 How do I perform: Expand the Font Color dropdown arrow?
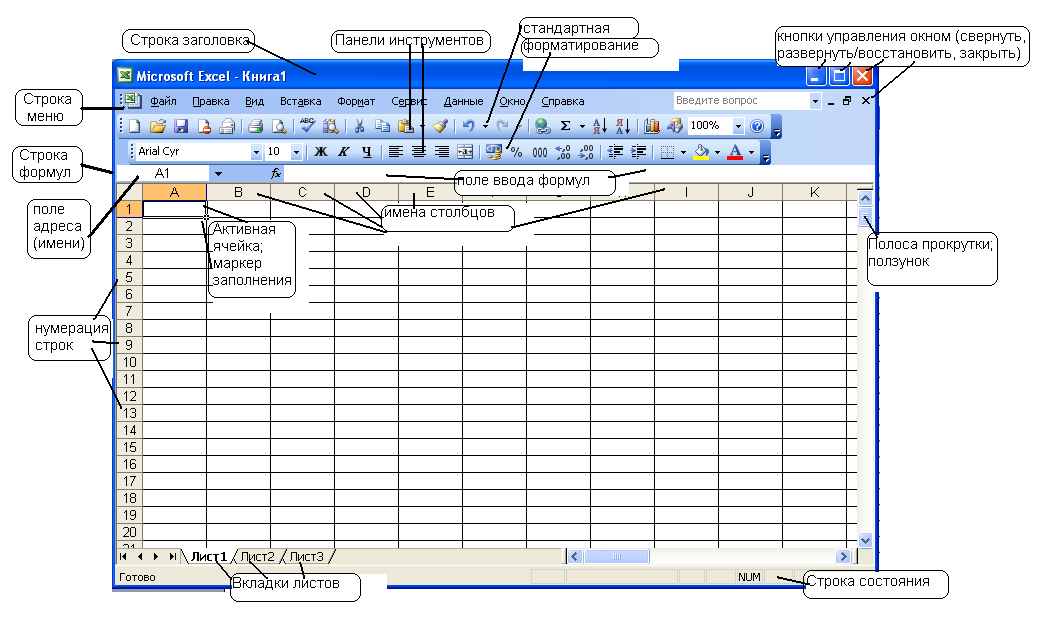pos(751,153)
